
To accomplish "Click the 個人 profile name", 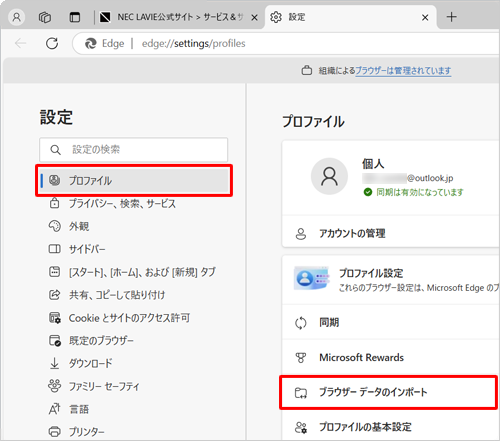I will (373, 164).
